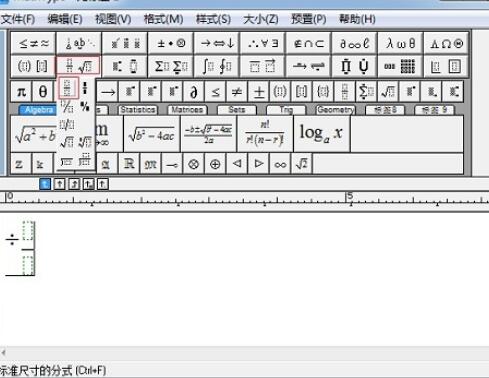The height and width of the screenshot is (378, 489).
Task: Switch to the Matrices tab
Action: point(187,110)
